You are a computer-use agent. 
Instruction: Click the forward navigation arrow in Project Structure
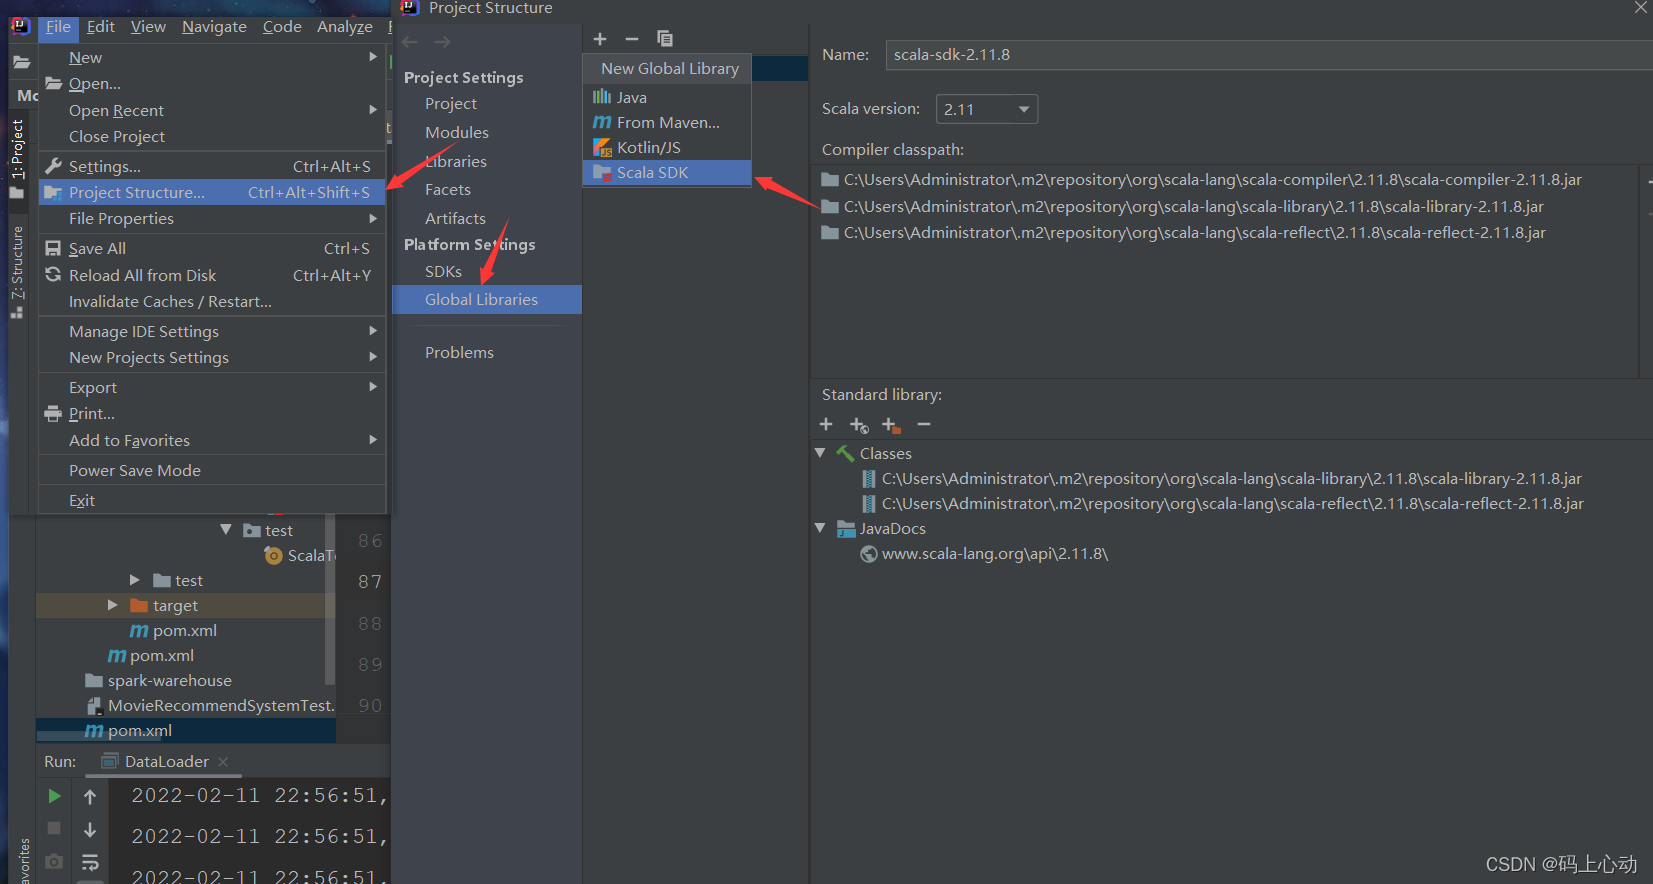point(442,42)
